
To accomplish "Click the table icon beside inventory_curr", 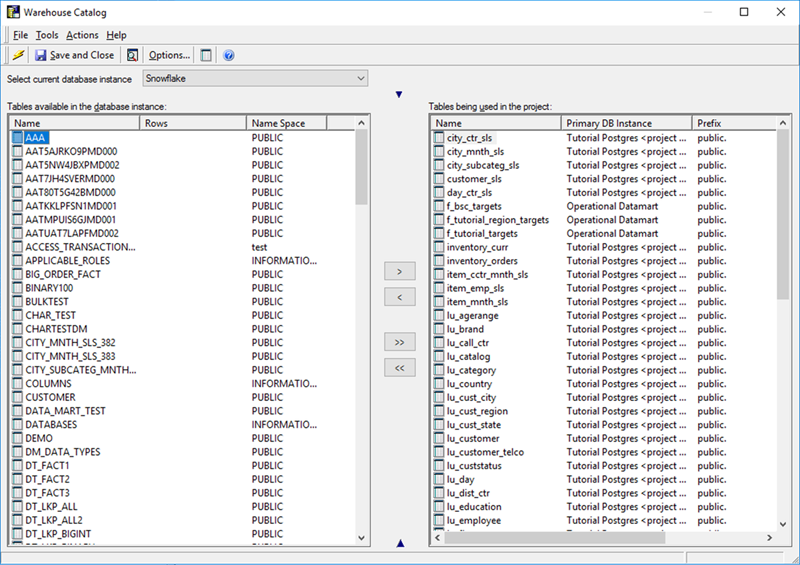I will [x=439, y=247].
